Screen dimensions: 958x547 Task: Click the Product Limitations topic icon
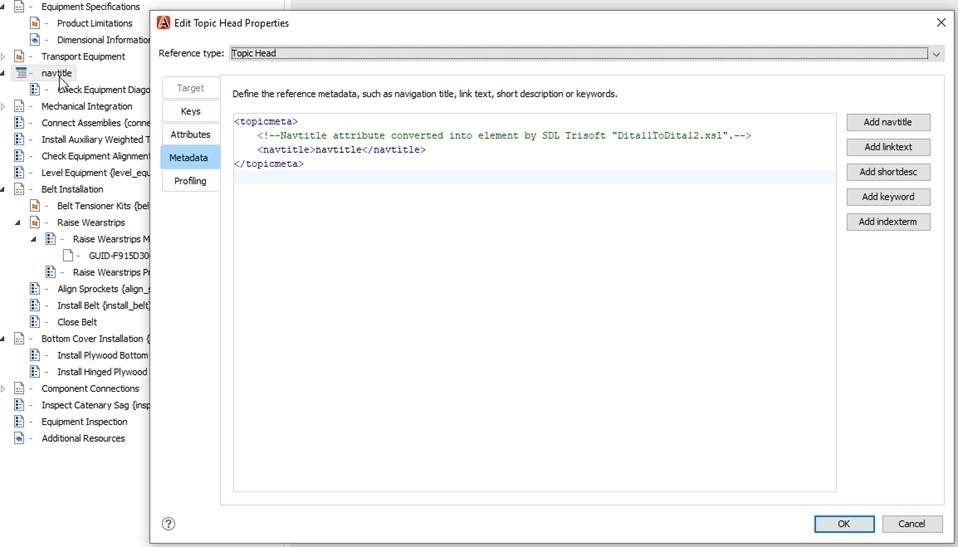[x=35, y=23]
